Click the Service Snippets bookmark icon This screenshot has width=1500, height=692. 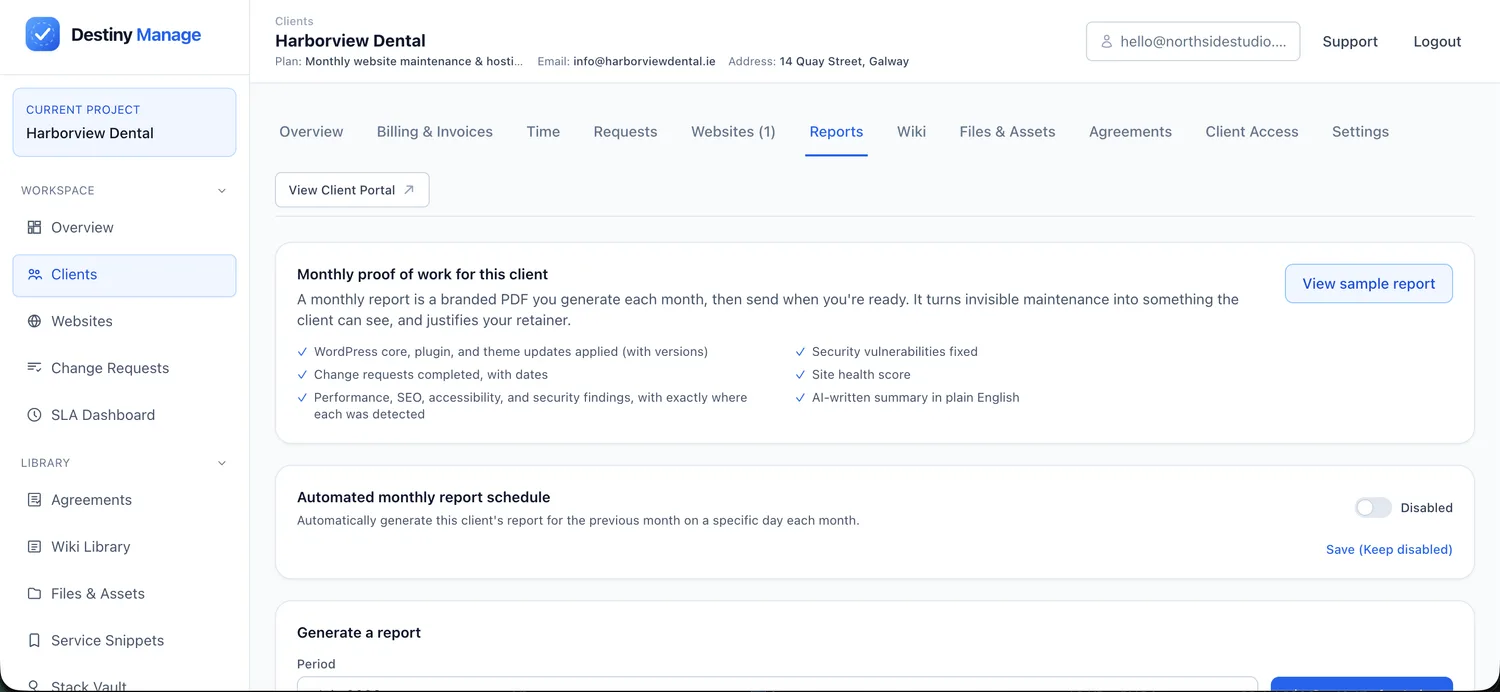[x=34, y=641]
